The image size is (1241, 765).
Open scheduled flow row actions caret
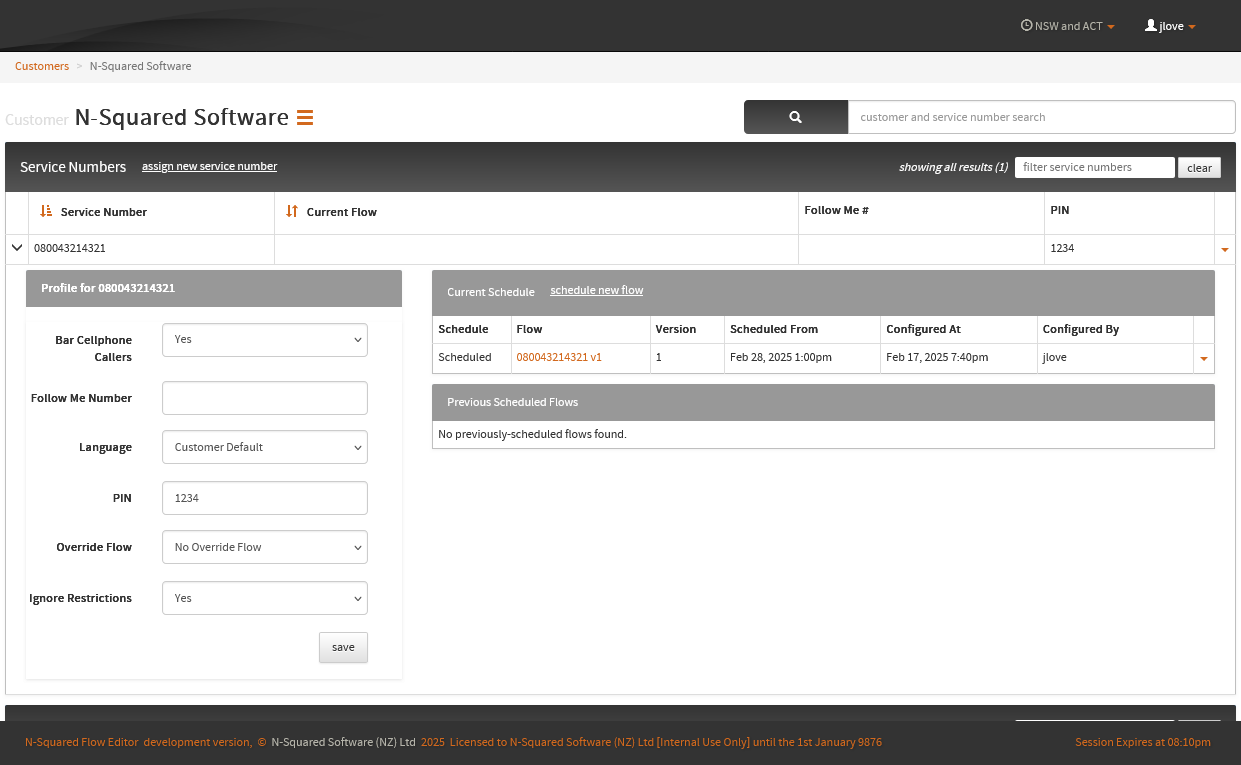(1203, 358)
